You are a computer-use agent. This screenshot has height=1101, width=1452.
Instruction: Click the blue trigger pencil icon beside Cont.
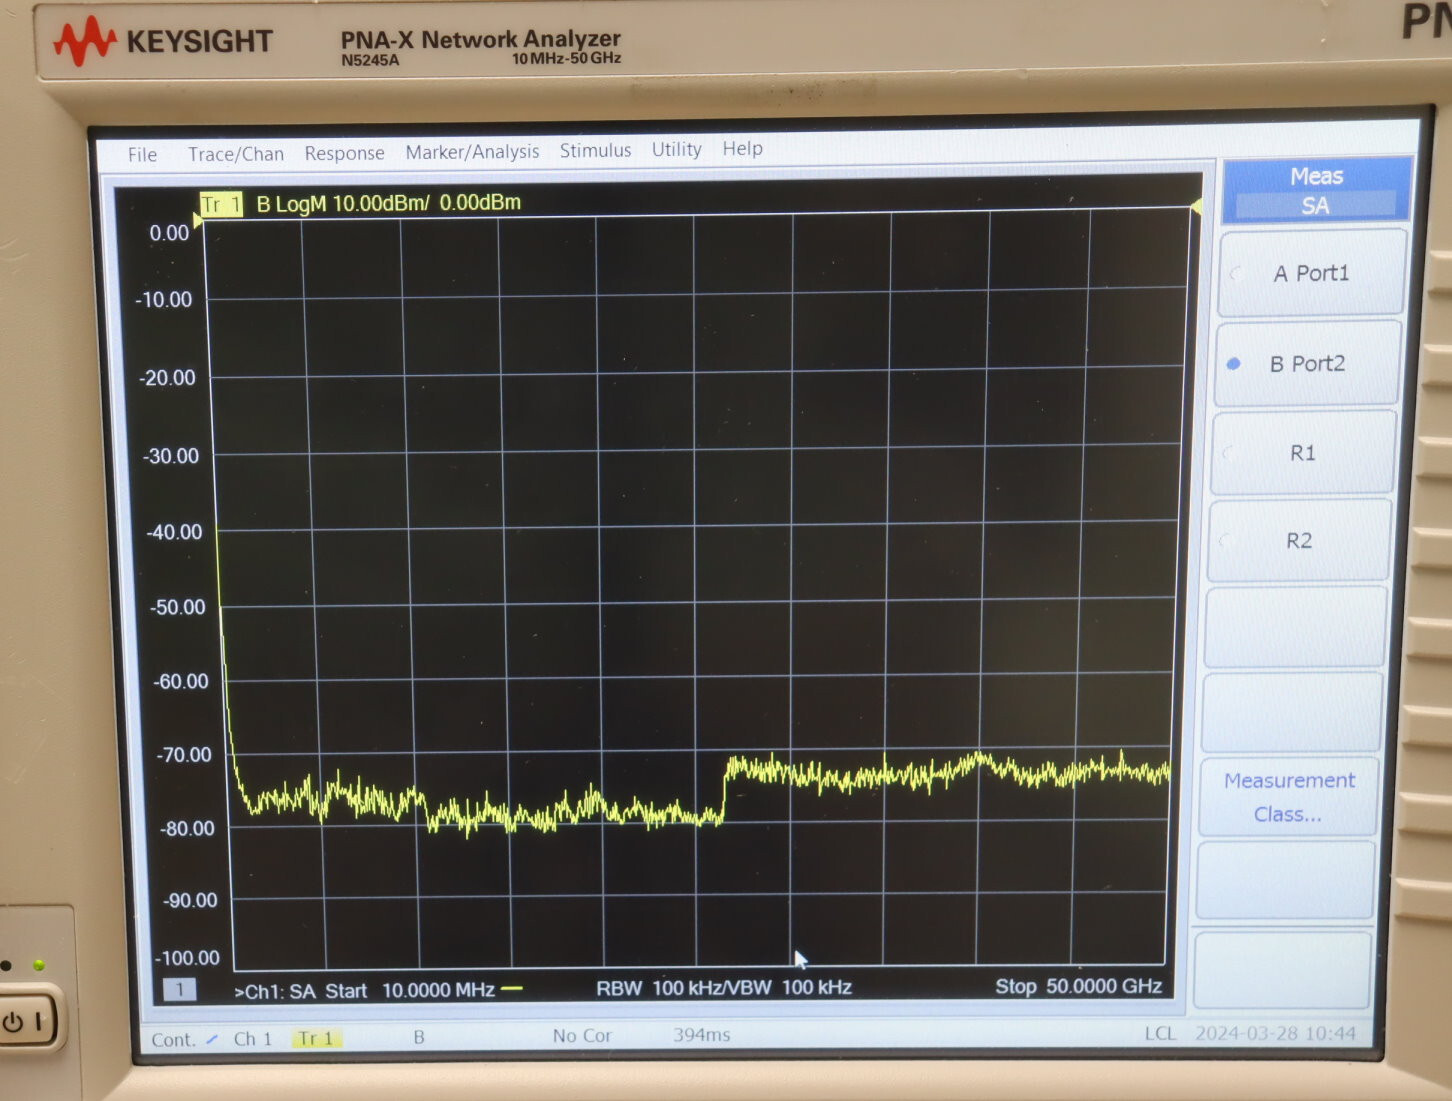click(213, 1038)
